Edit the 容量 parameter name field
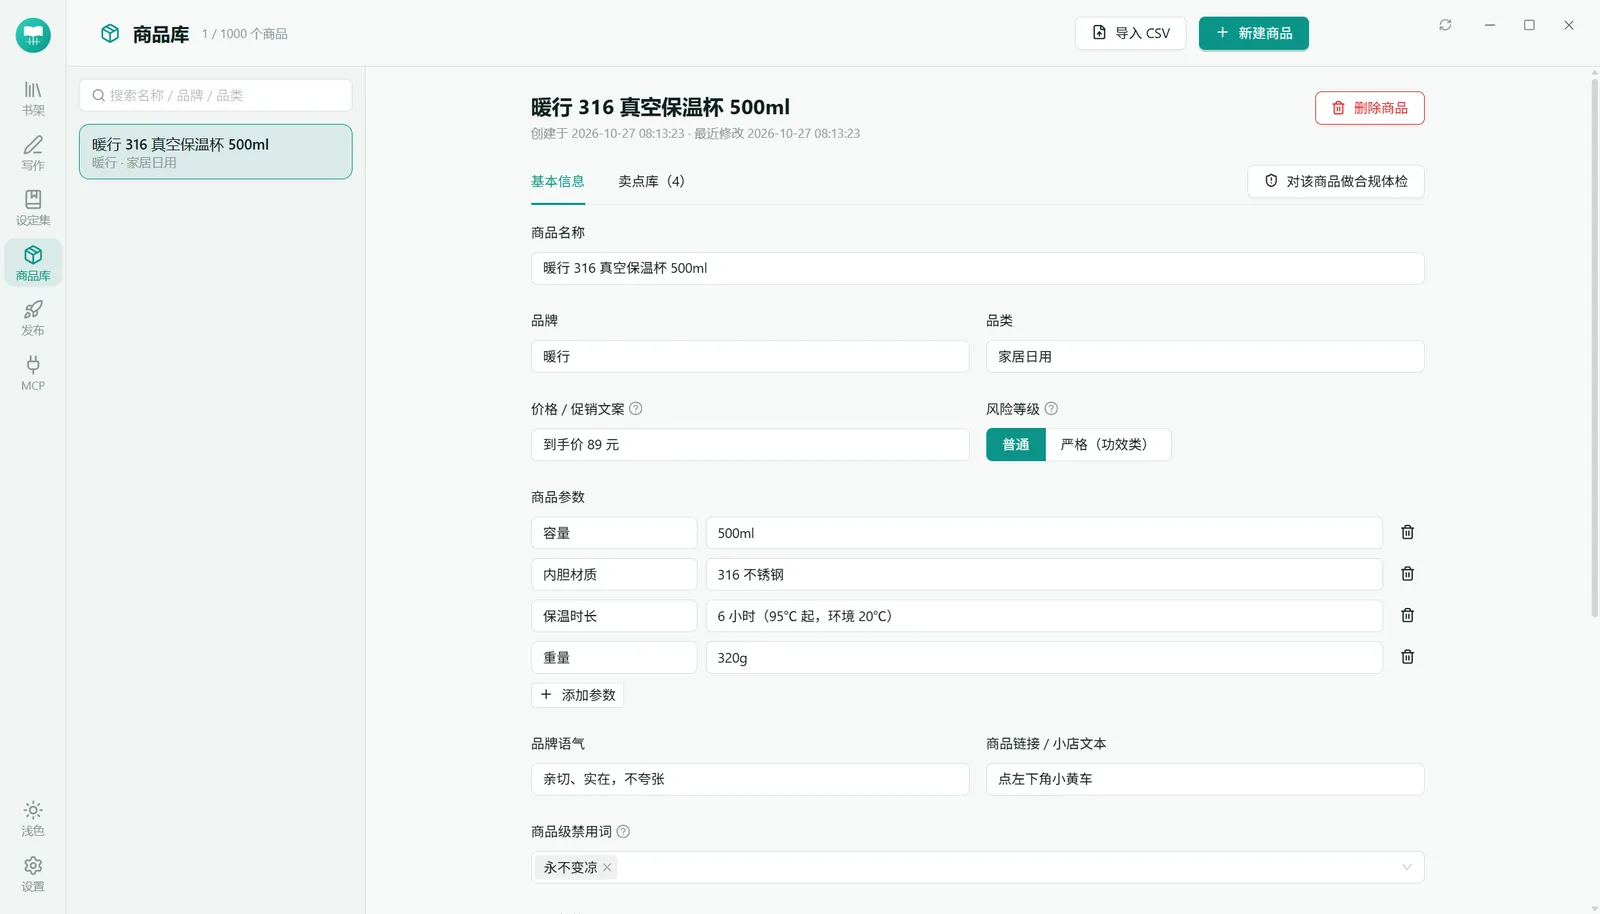Image resolution: width=1600 pixels, height=914 pixels. click(x=614, y=533)
